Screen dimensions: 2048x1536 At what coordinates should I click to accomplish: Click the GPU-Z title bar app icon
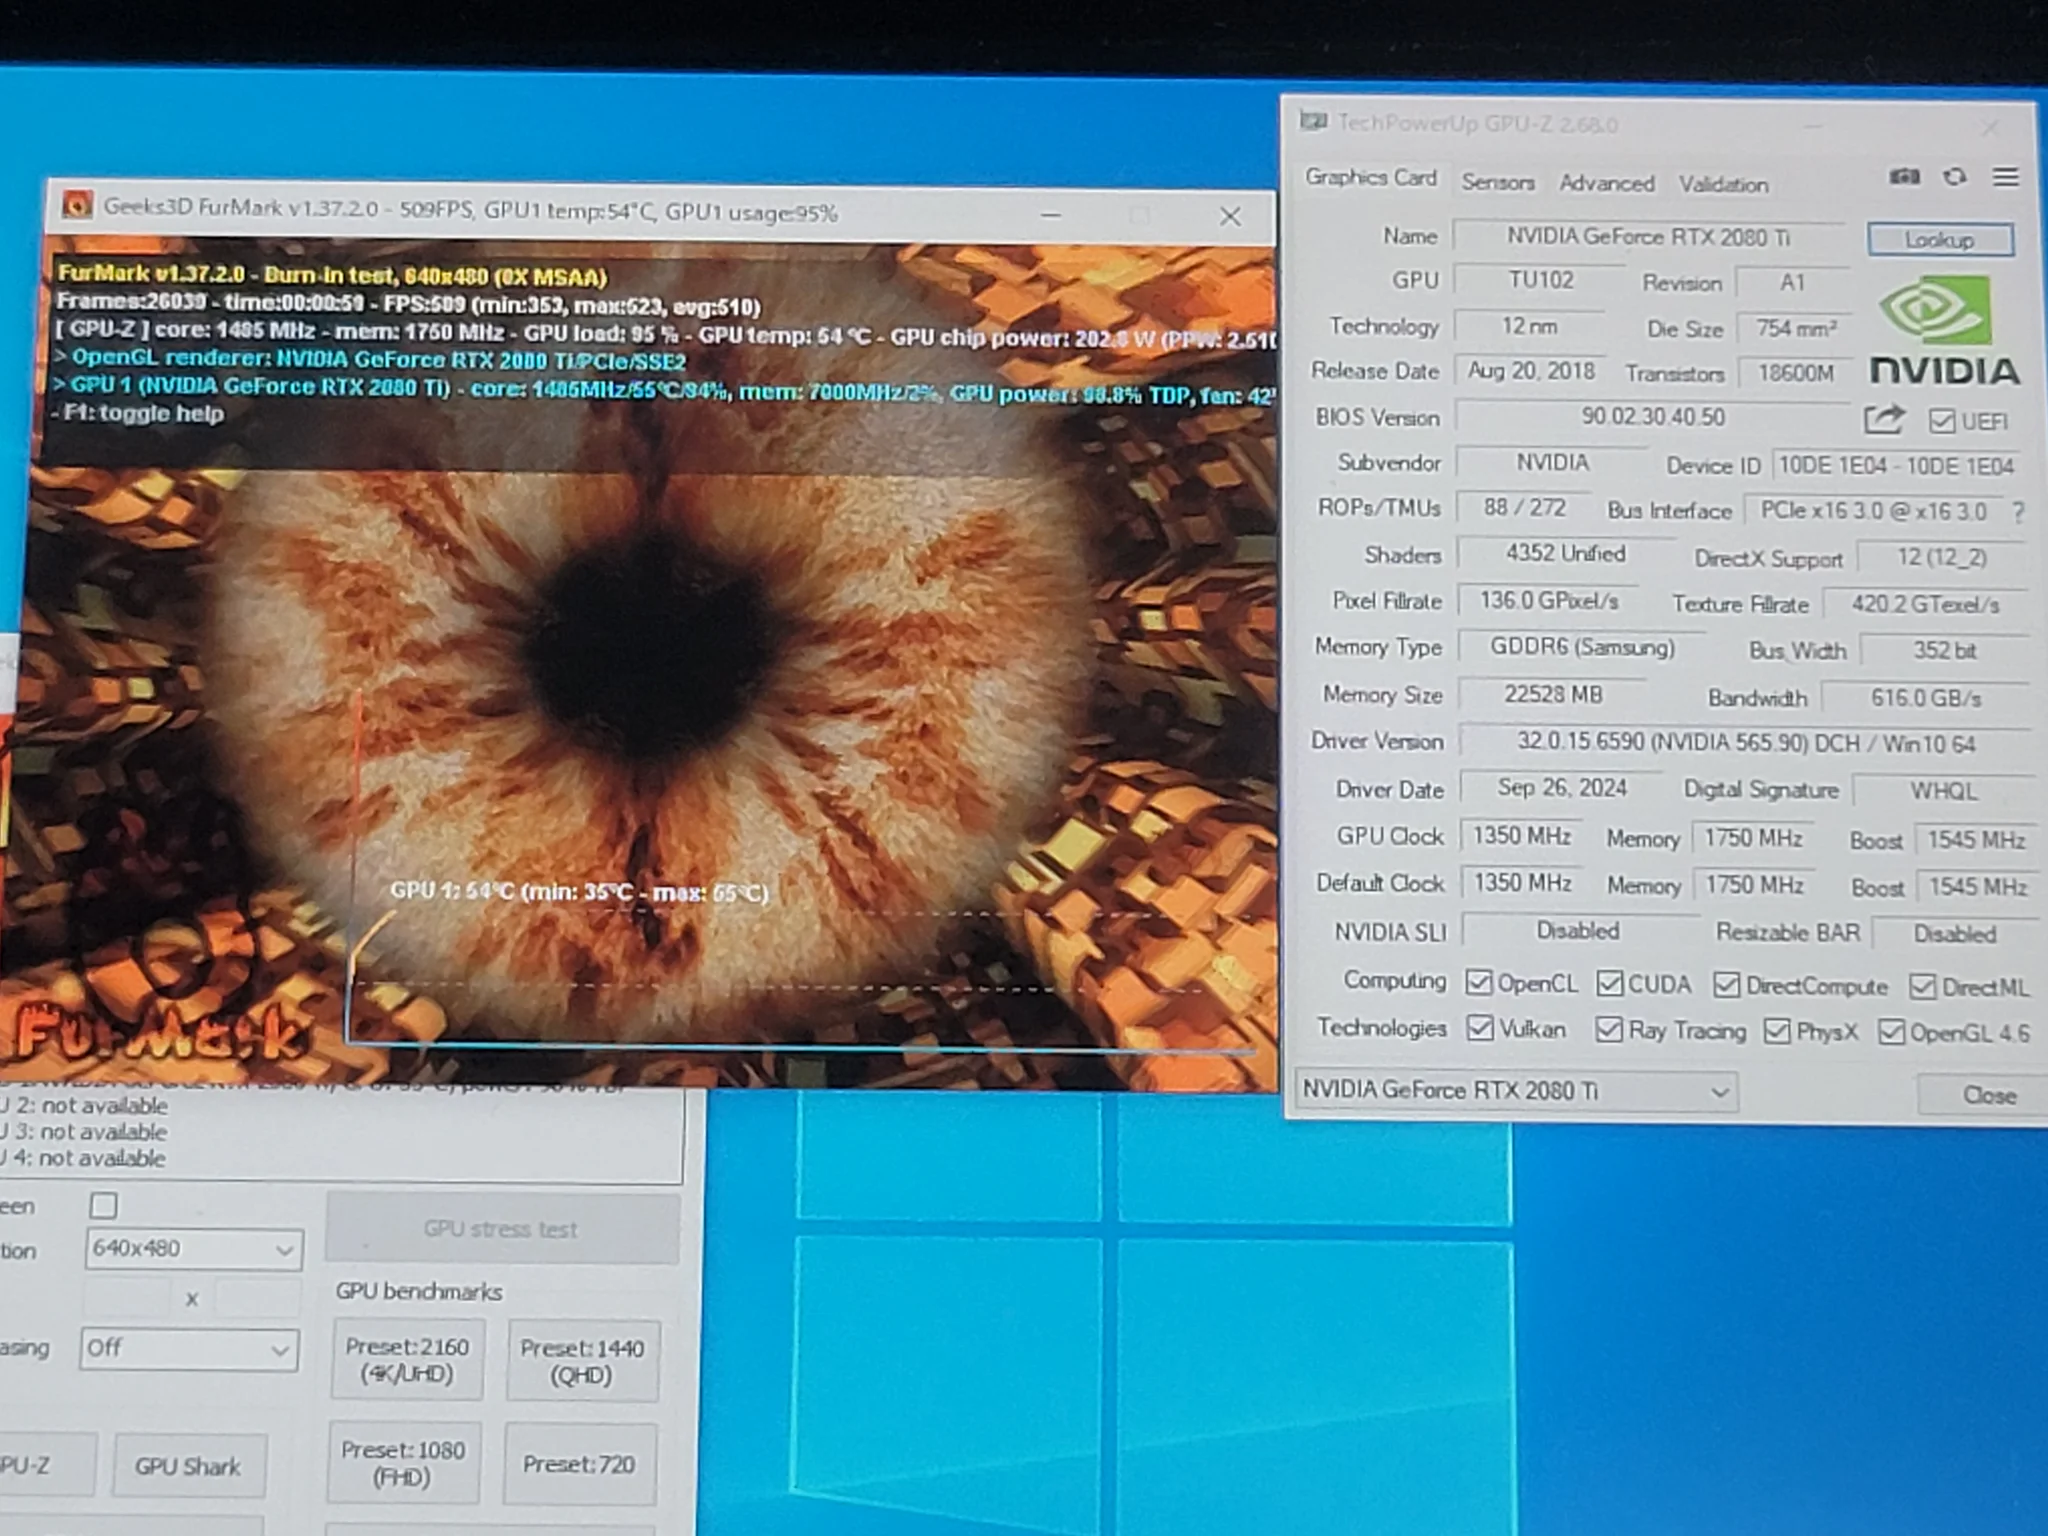[1313, 122]
